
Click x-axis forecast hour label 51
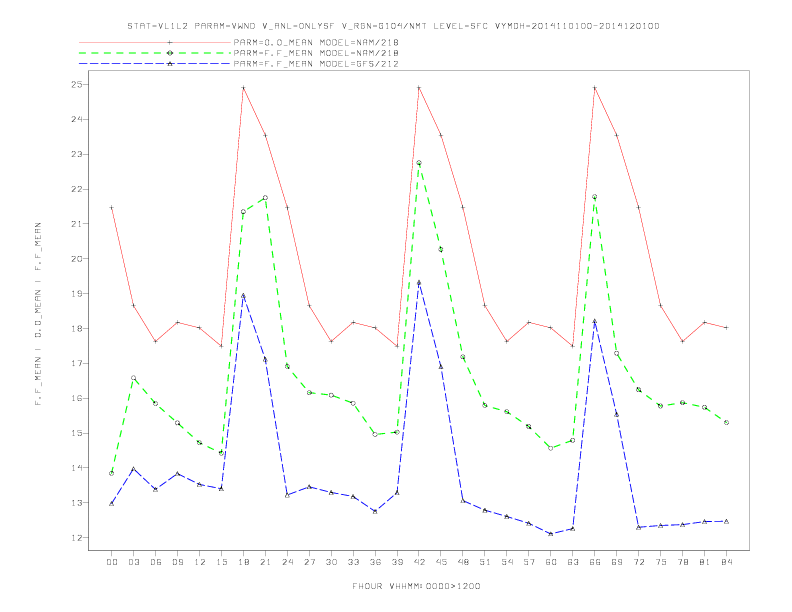(x=485, y=562)
